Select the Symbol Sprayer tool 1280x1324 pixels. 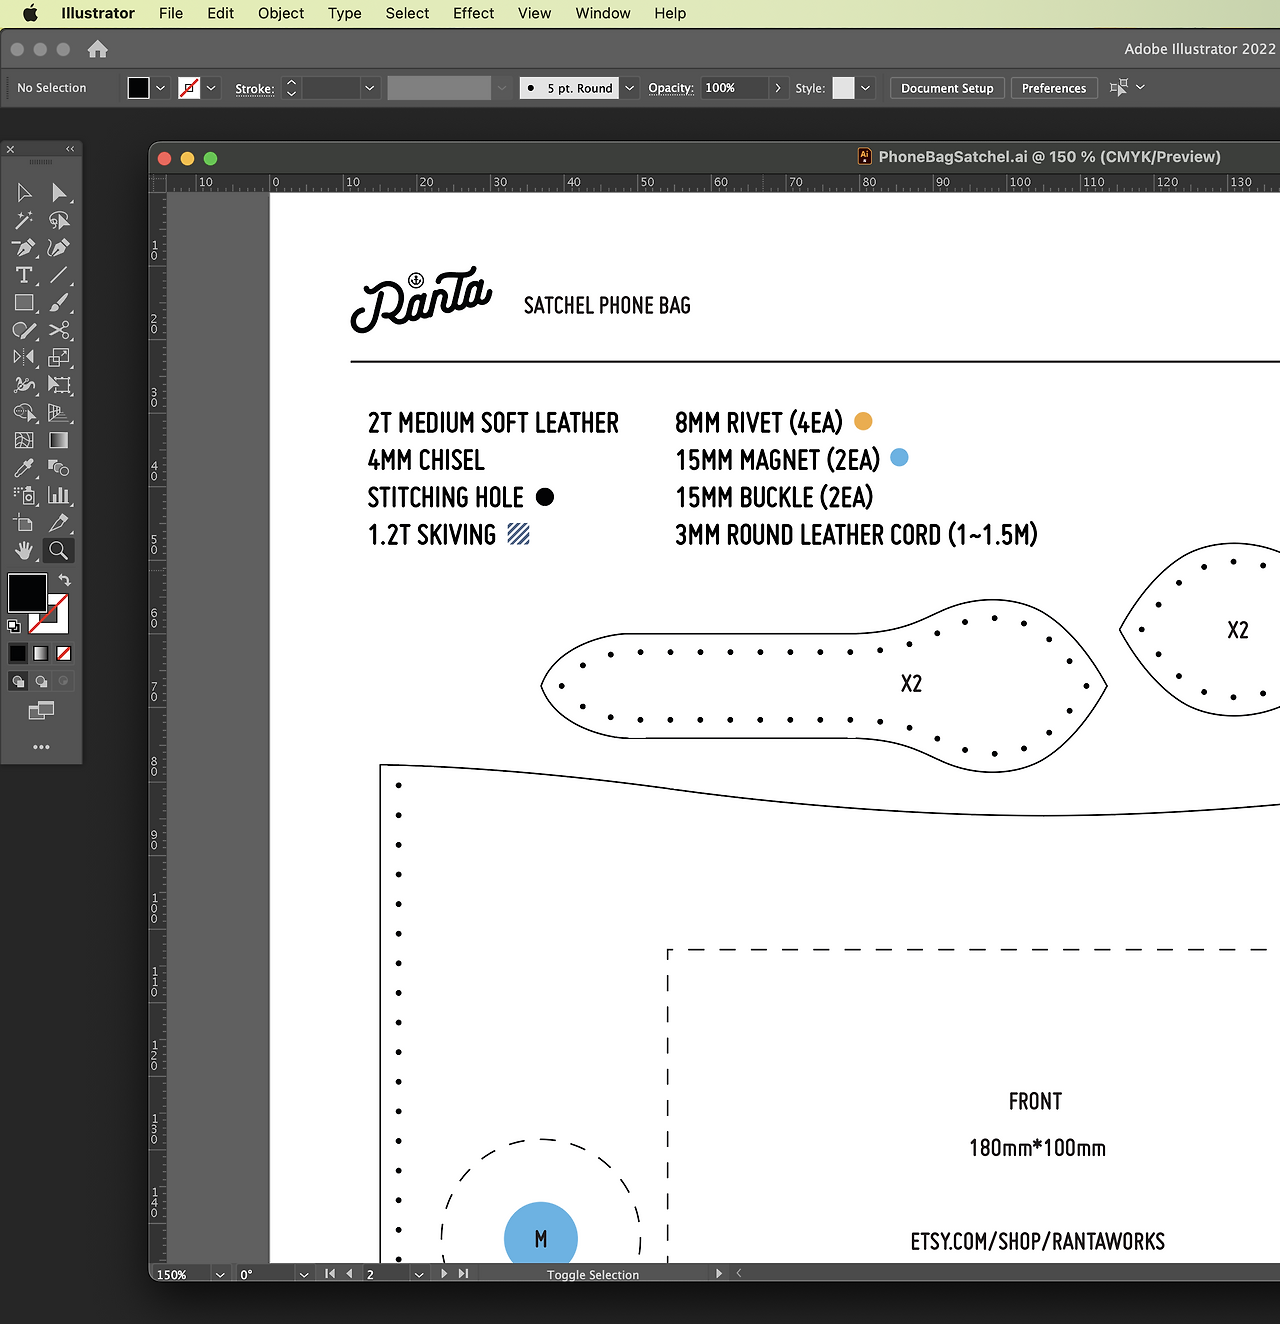(x=25, y=495)
